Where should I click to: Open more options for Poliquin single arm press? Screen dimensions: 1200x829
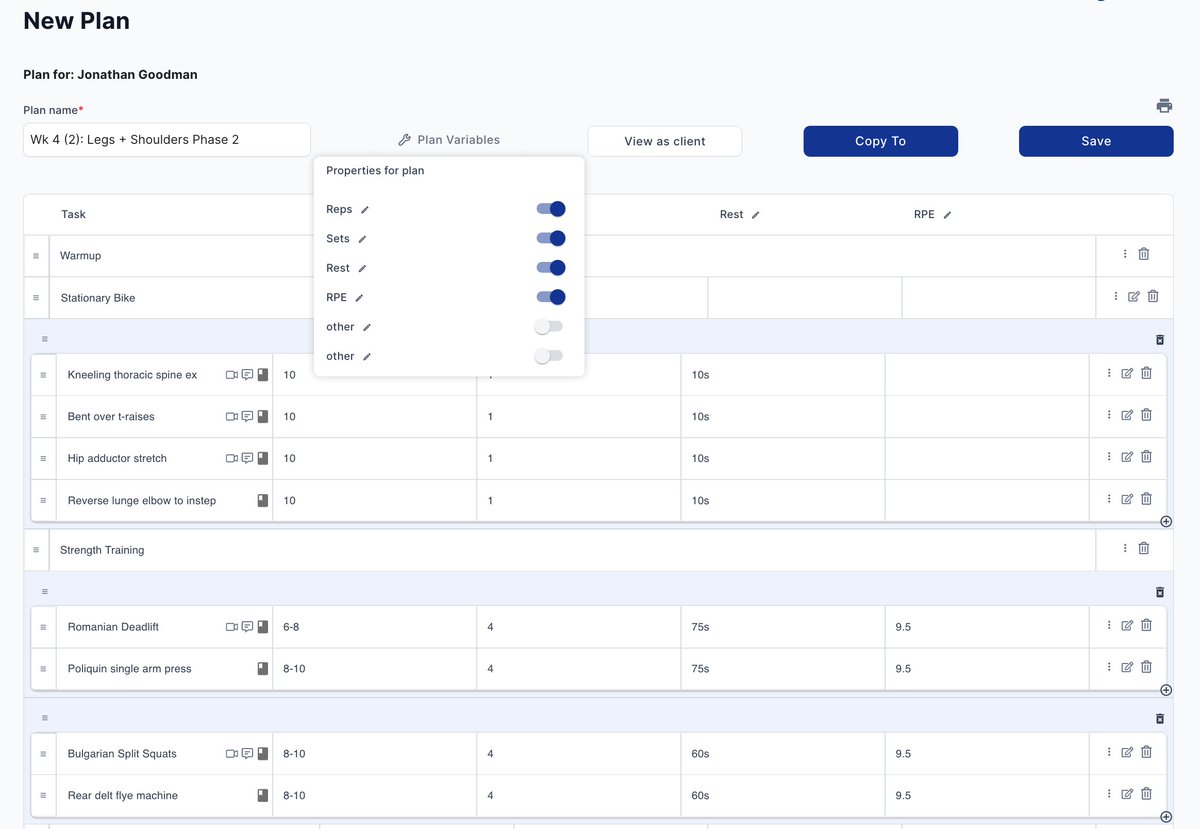pos(1109,667)
